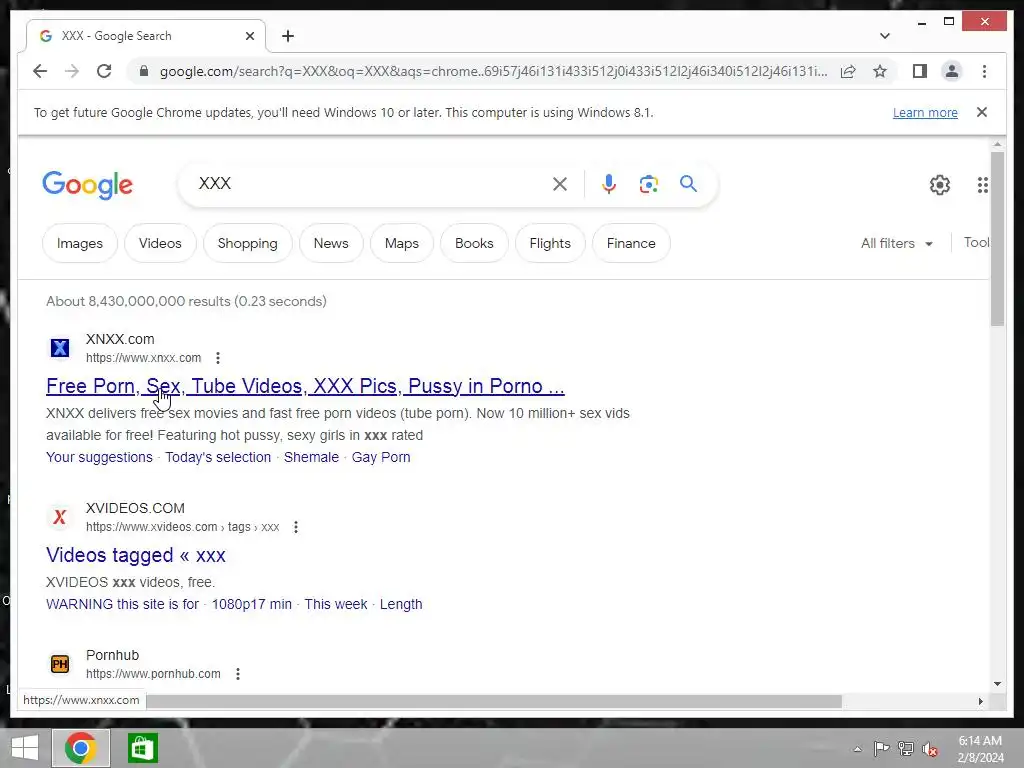Open the Chrome side panel

(x=920, y=71)
